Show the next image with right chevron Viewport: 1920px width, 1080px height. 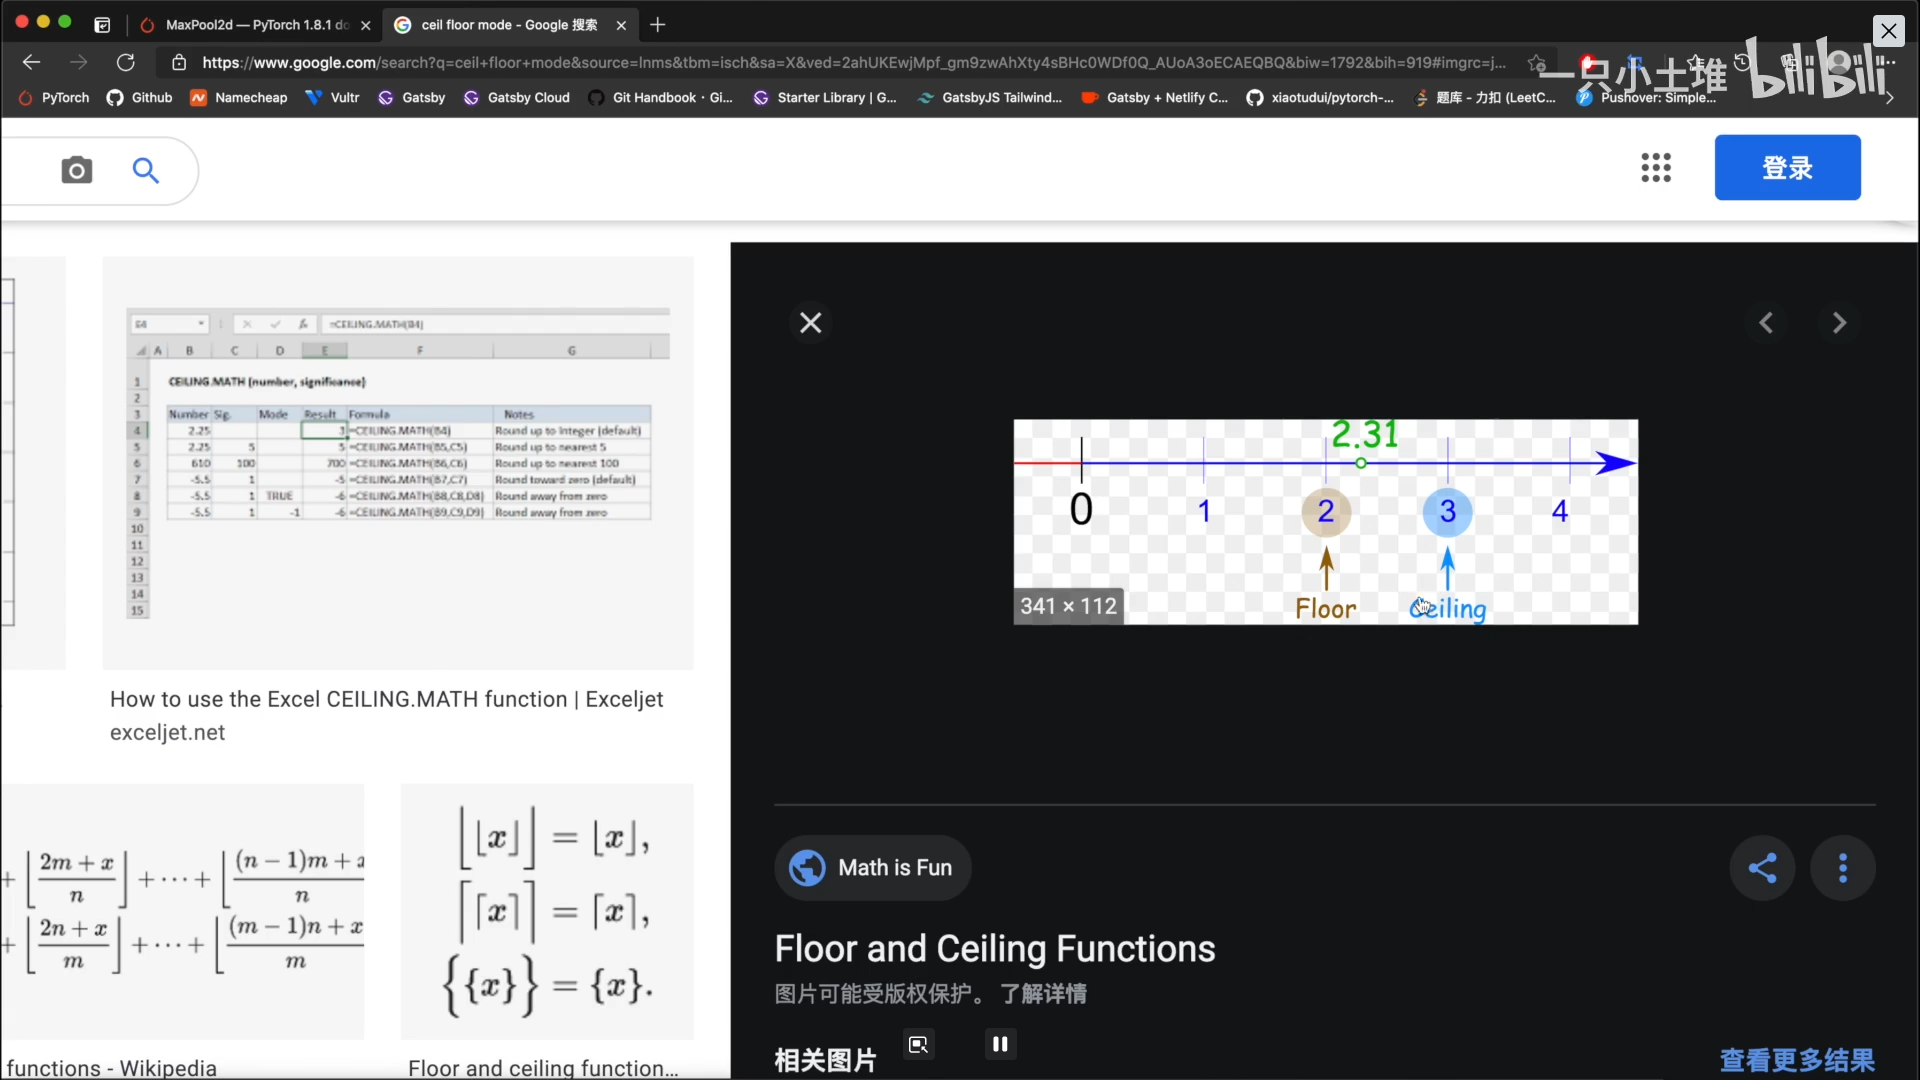[1839, 323]
